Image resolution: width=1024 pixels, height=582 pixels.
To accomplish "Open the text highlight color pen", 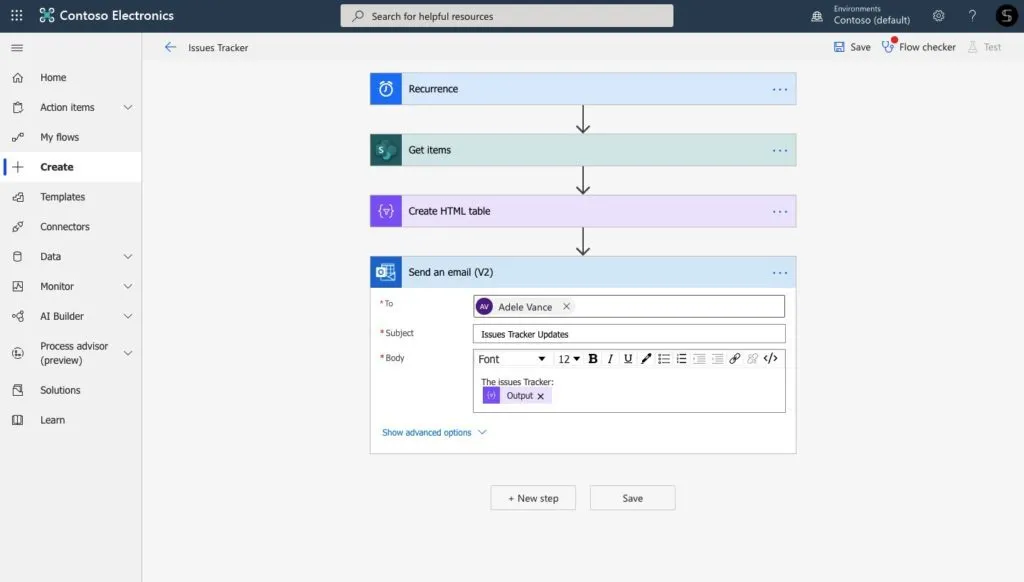I will coord(646,359).
